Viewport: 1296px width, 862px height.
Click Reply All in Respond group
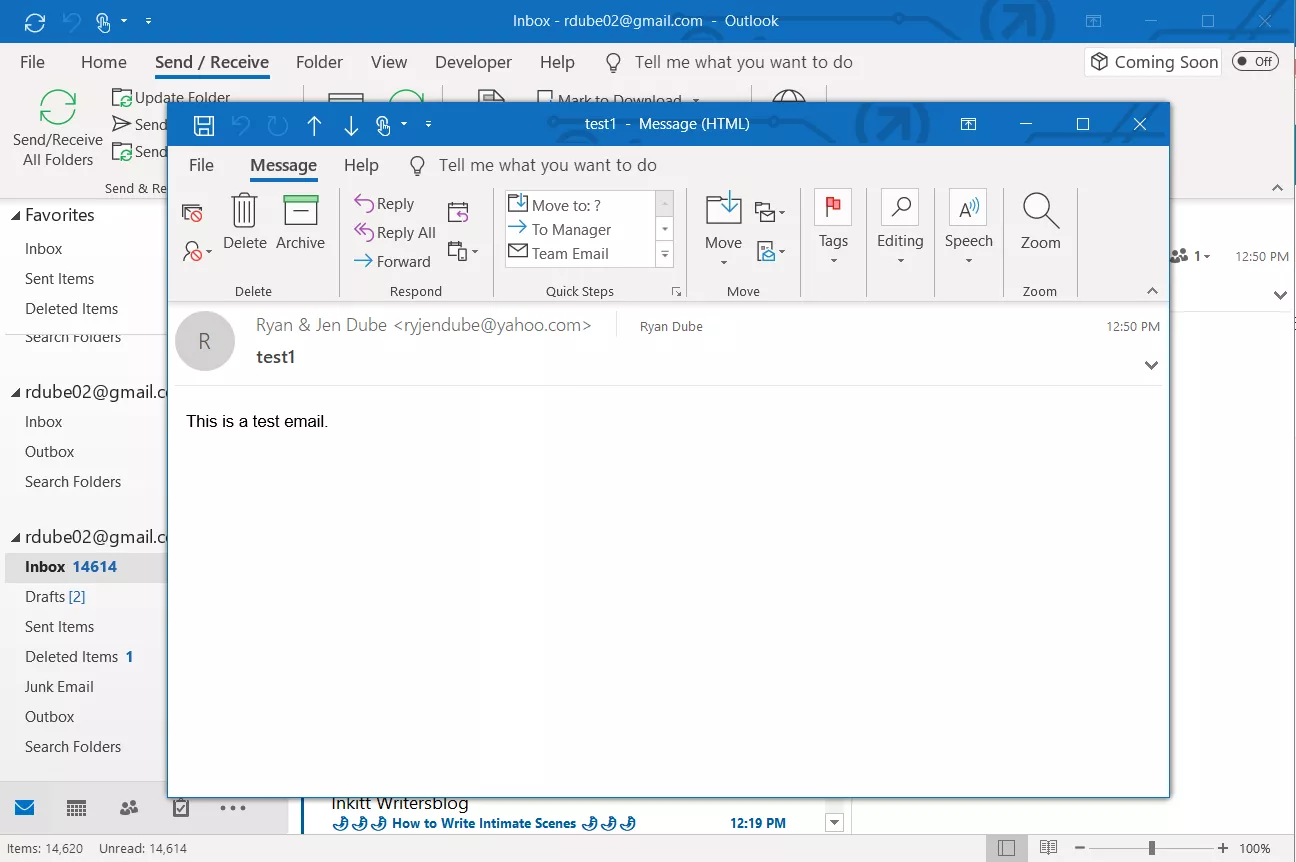click(x=395, y=233)
